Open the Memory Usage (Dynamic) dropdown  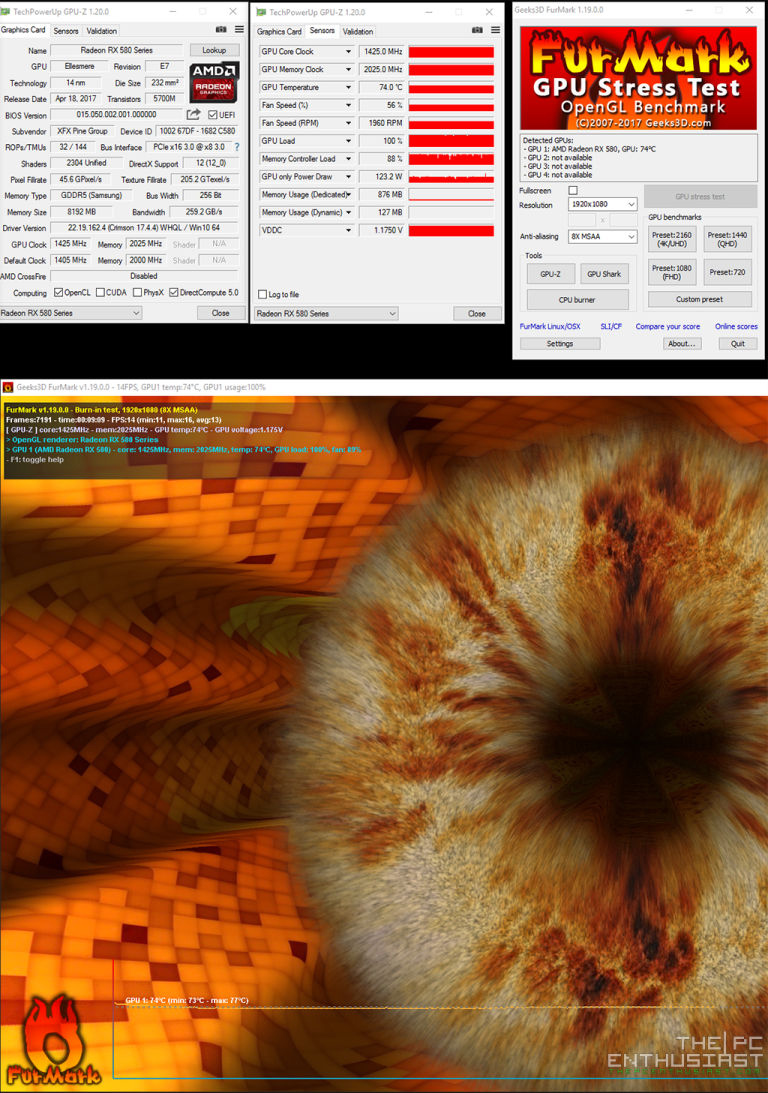(x=348, y=213)
